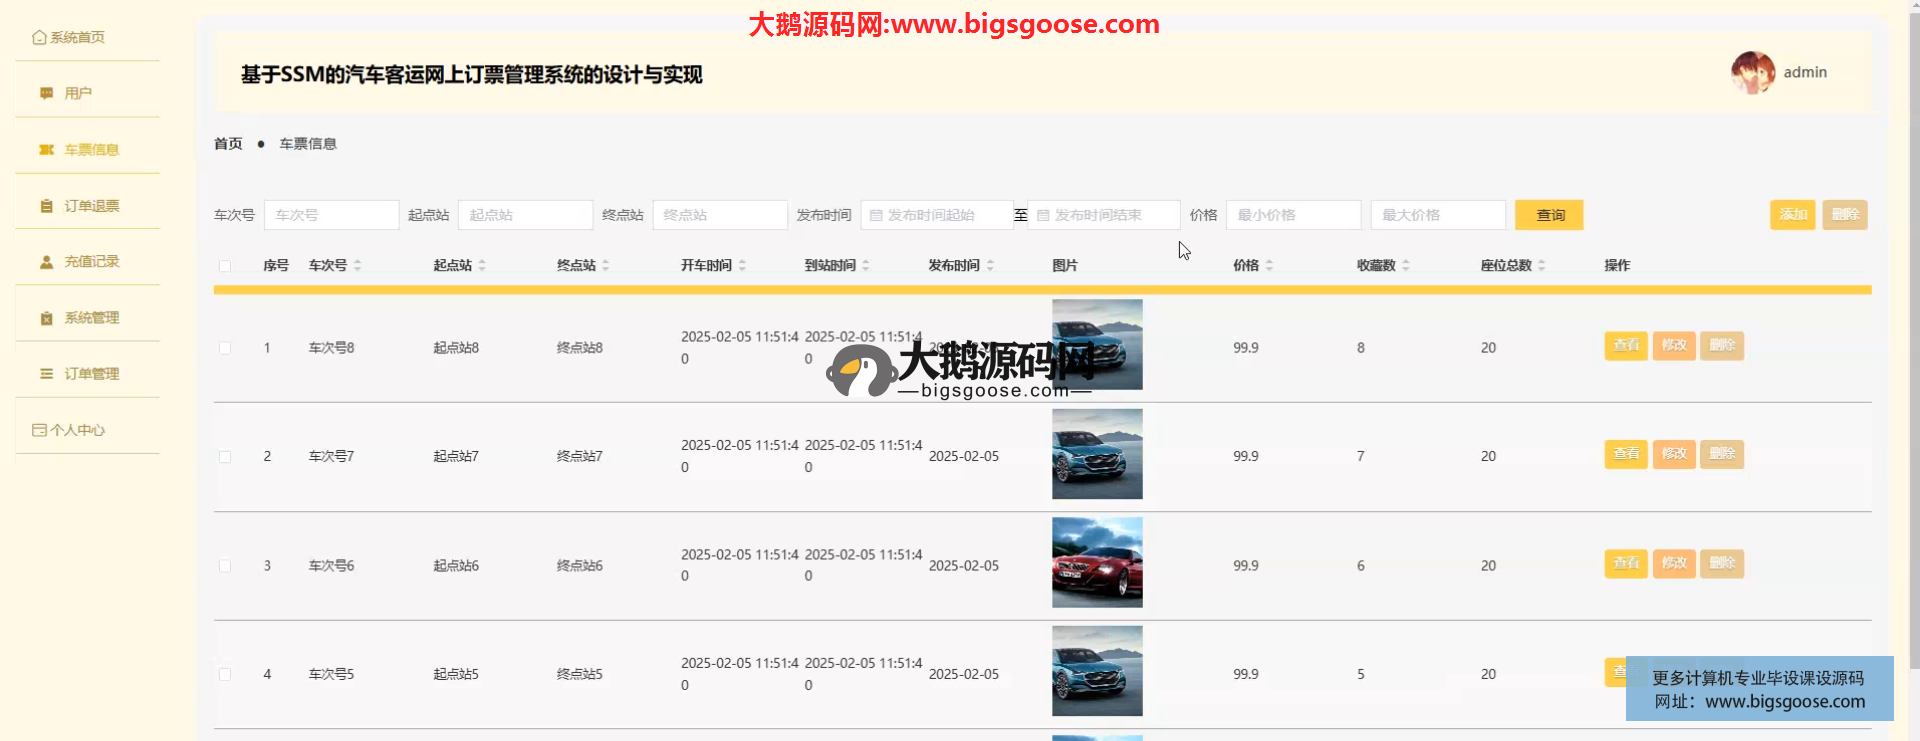Click the person icon beside 充值记录
This screenshot has width=1920, height=741.
[x=46, y=262]
